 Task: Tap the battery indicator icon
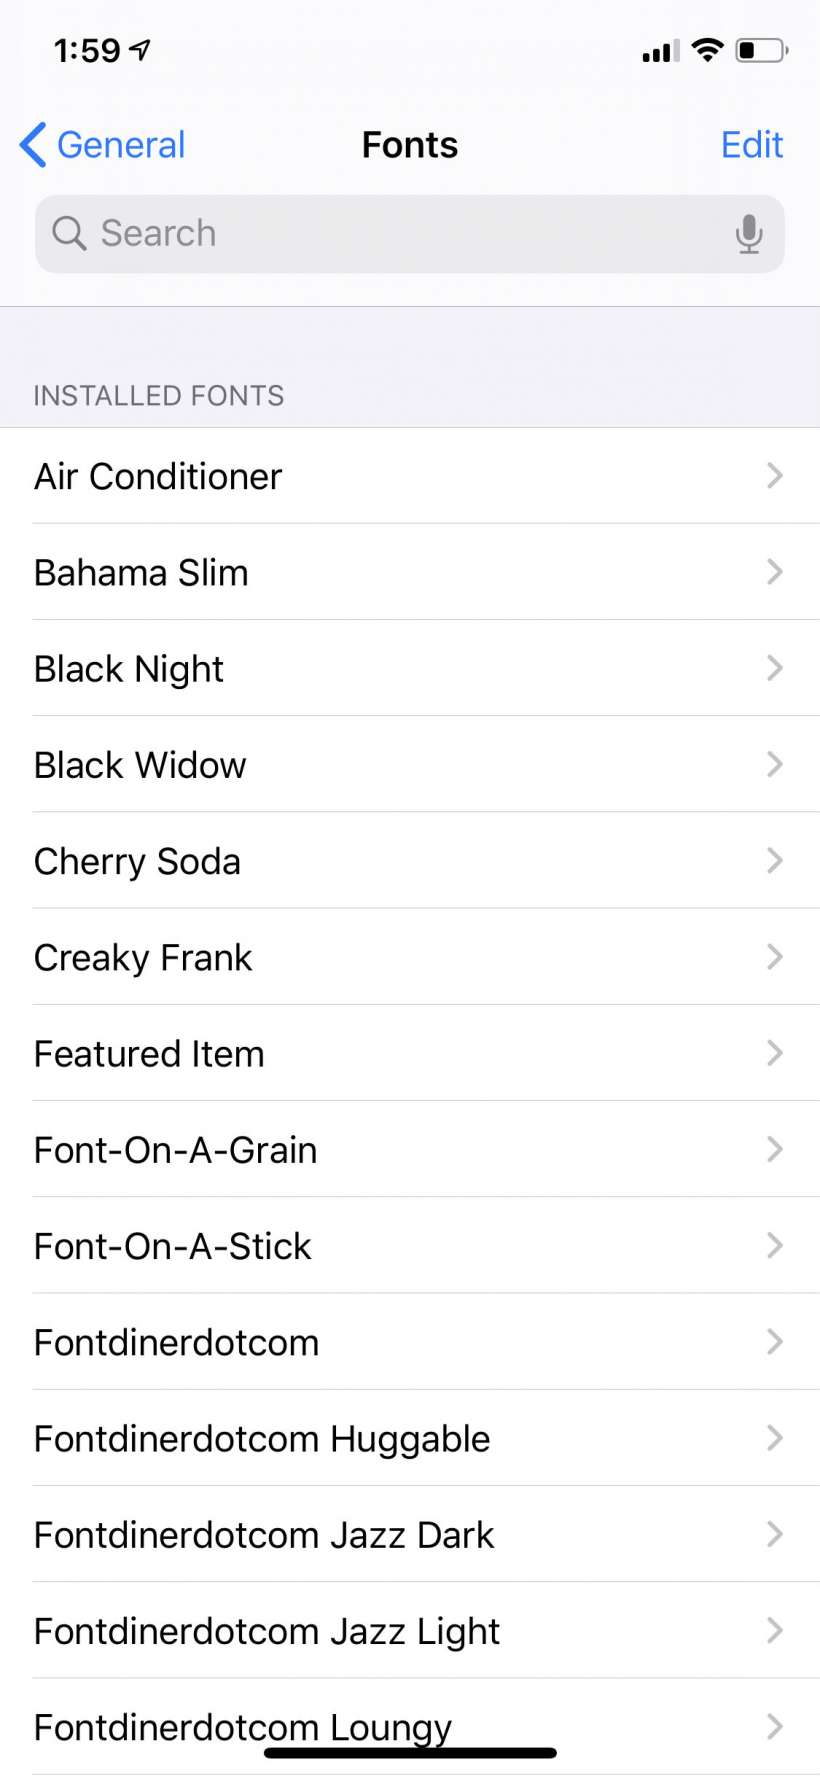click(x=761, y=50)
